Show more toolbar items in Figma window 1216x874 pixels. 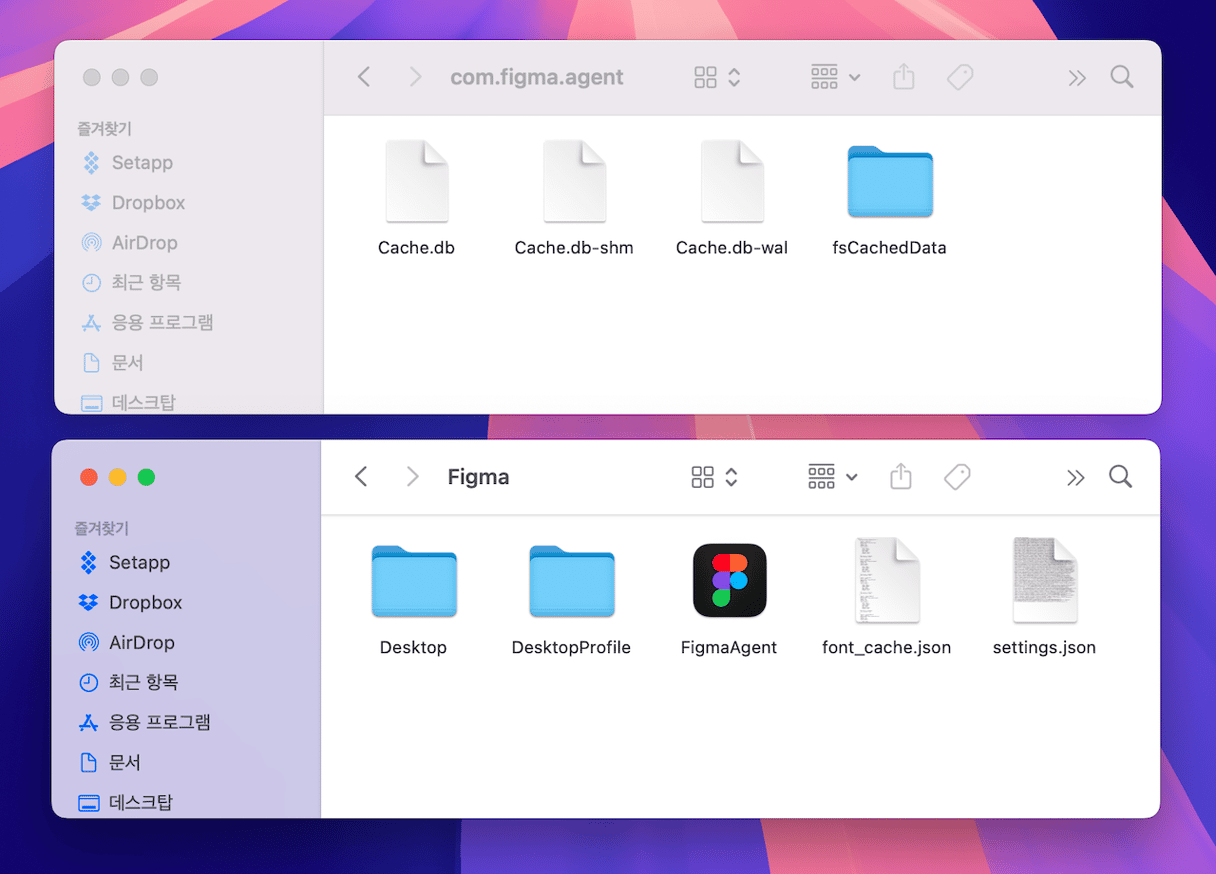(1075, 477)
